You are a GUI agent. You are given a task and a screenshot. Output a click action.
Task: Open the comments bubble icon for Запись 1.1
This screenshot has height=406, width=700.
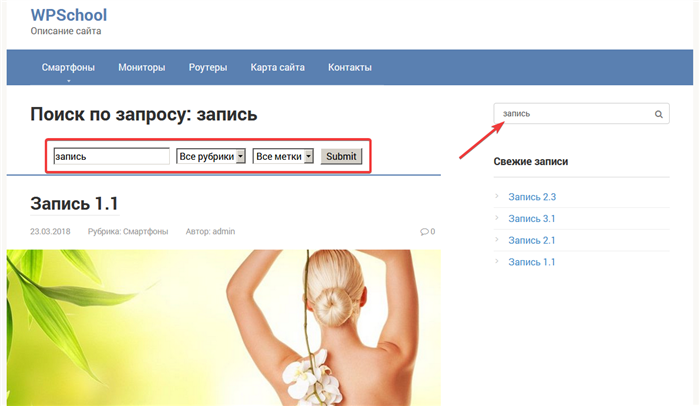pos(424,232)
